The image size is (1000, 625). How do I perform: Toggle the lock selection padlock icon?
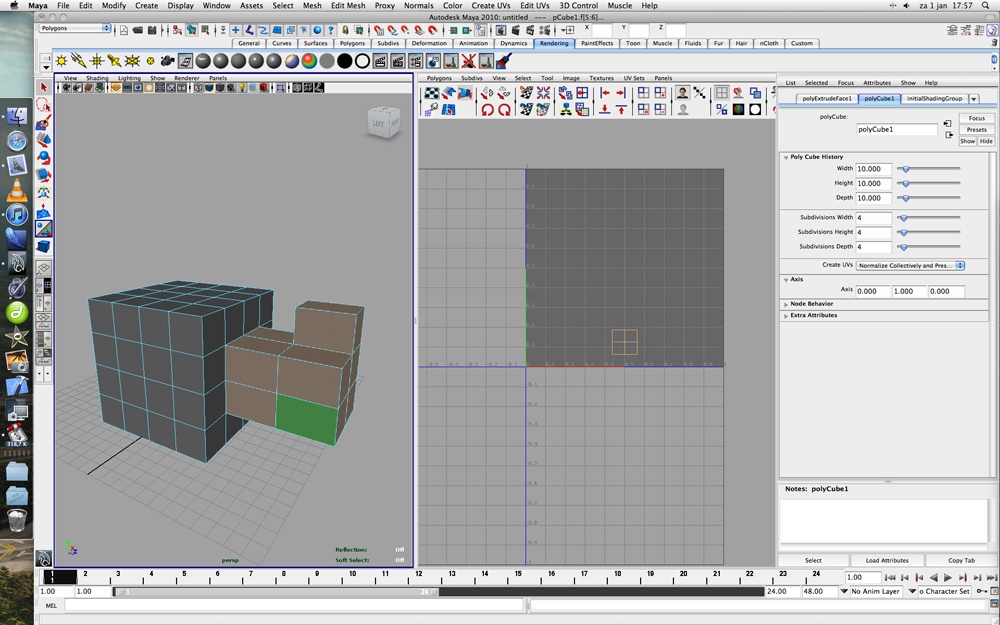[x=345, y=30]
